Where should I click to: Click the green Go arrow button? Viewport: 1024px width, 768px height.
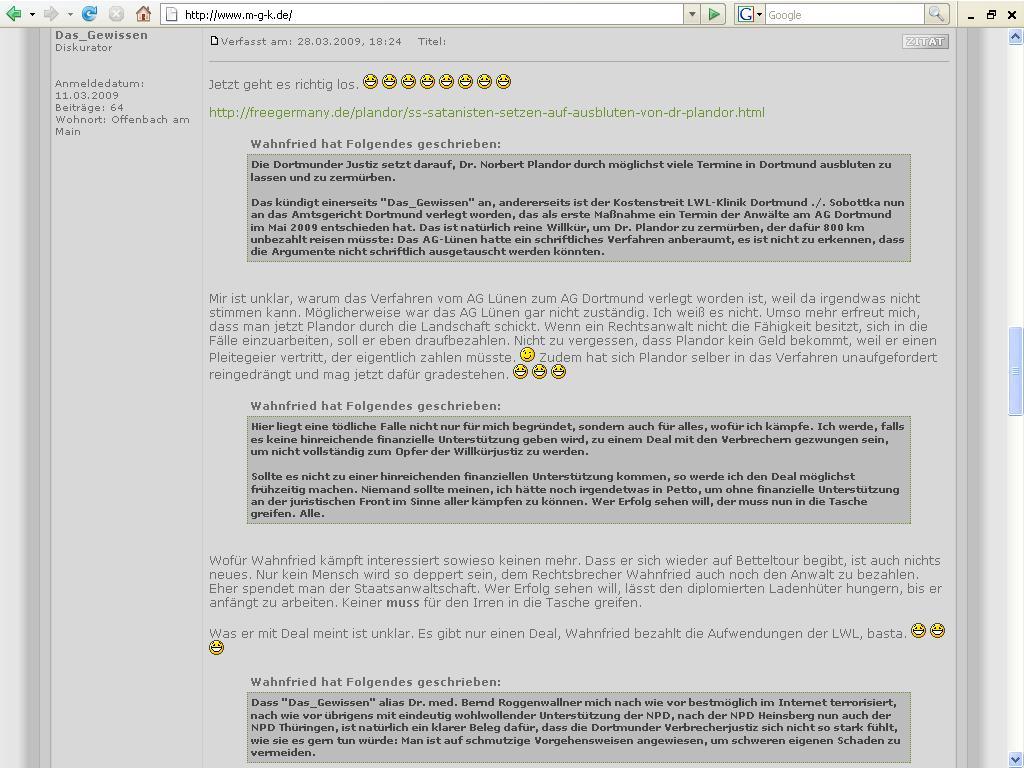(714, 14)
